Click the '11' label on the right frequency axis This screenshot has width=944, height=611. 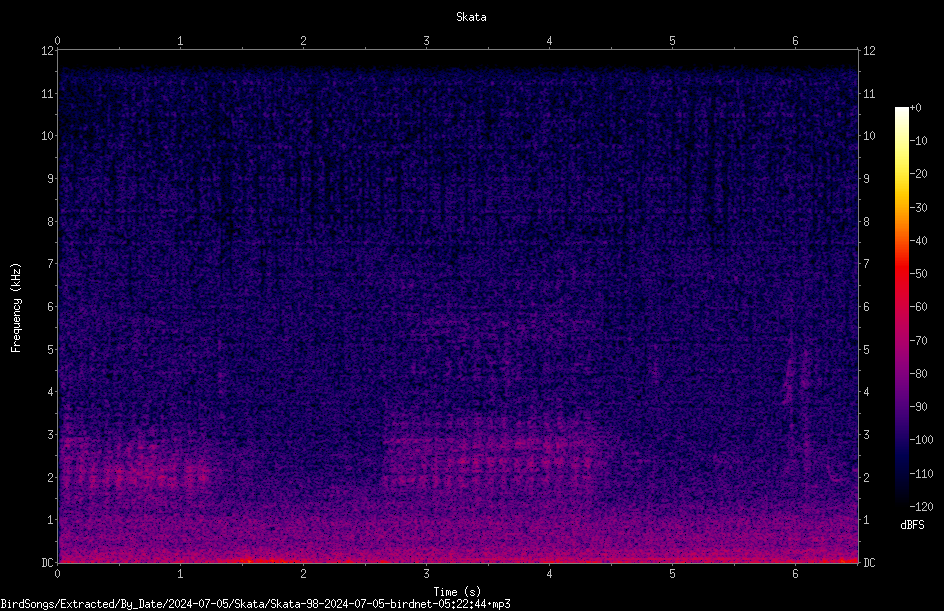[869, 93]
